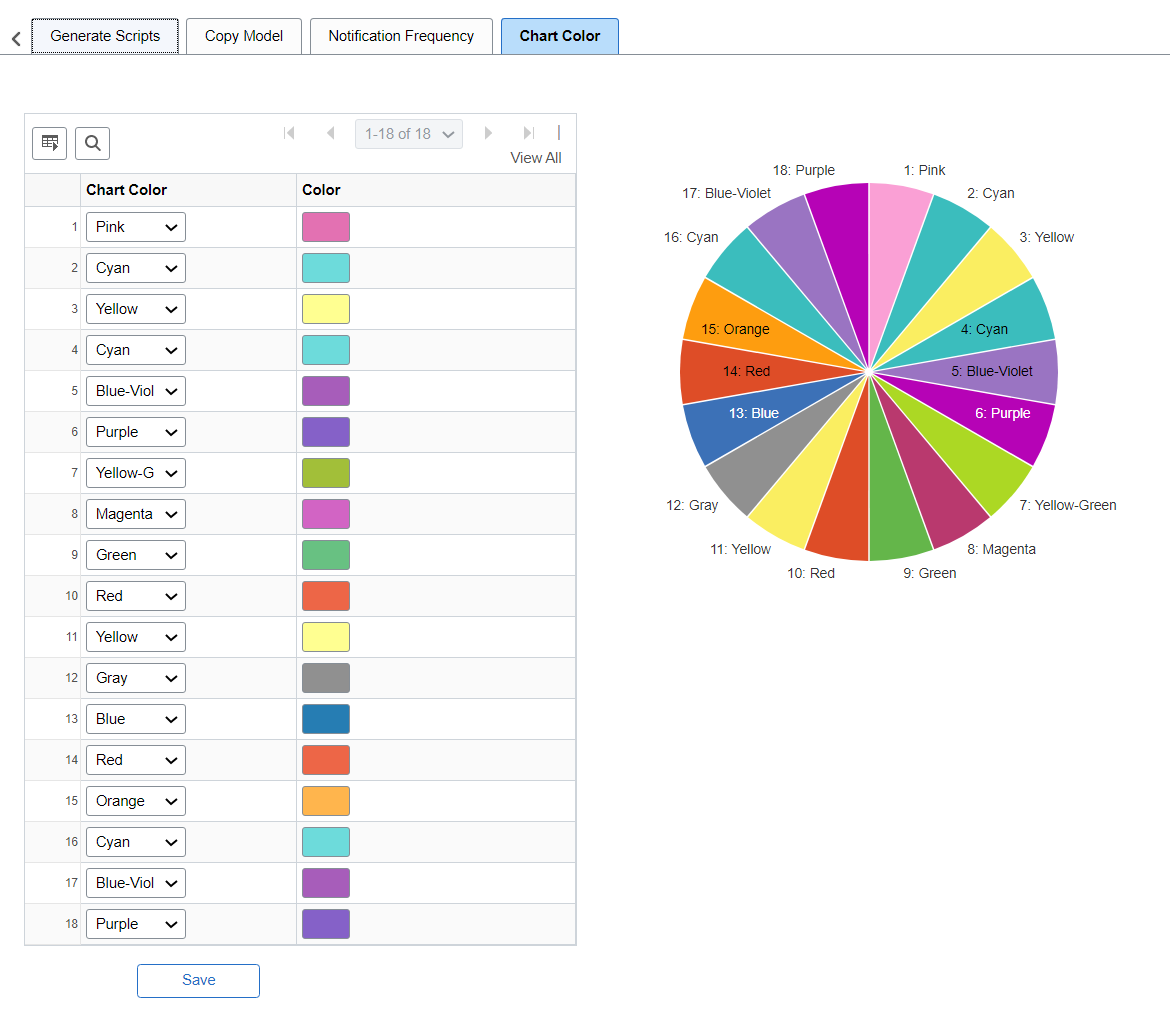The width and height of the screenshot is (1170, 1014).
Task: Go to first page arrow icon
Action: 290,133
